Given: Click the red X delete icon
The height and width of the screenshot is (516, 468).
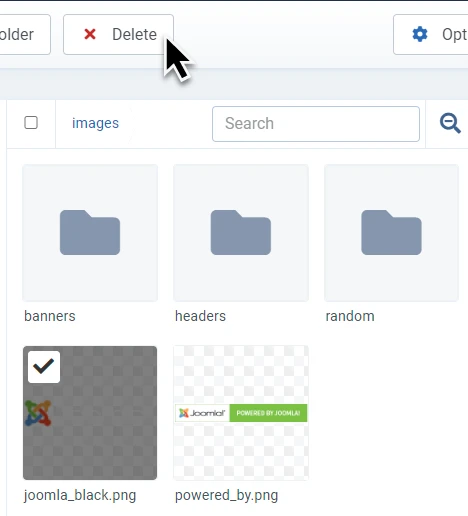Looking at the screenshot, I should coord(90,34).
